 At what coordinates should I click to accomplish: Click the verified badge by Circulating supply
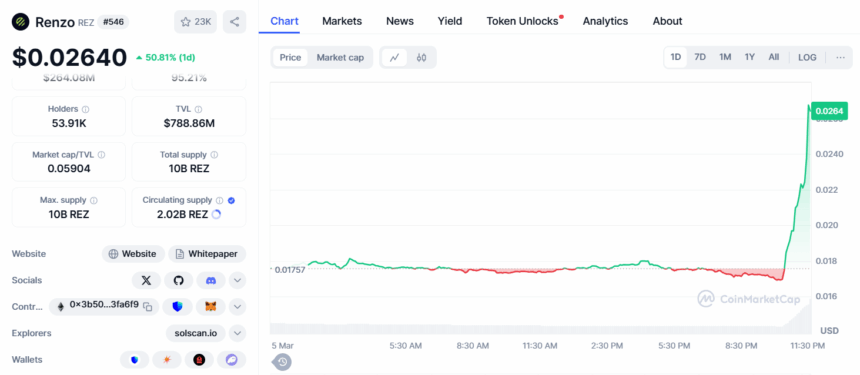(231, 201)
